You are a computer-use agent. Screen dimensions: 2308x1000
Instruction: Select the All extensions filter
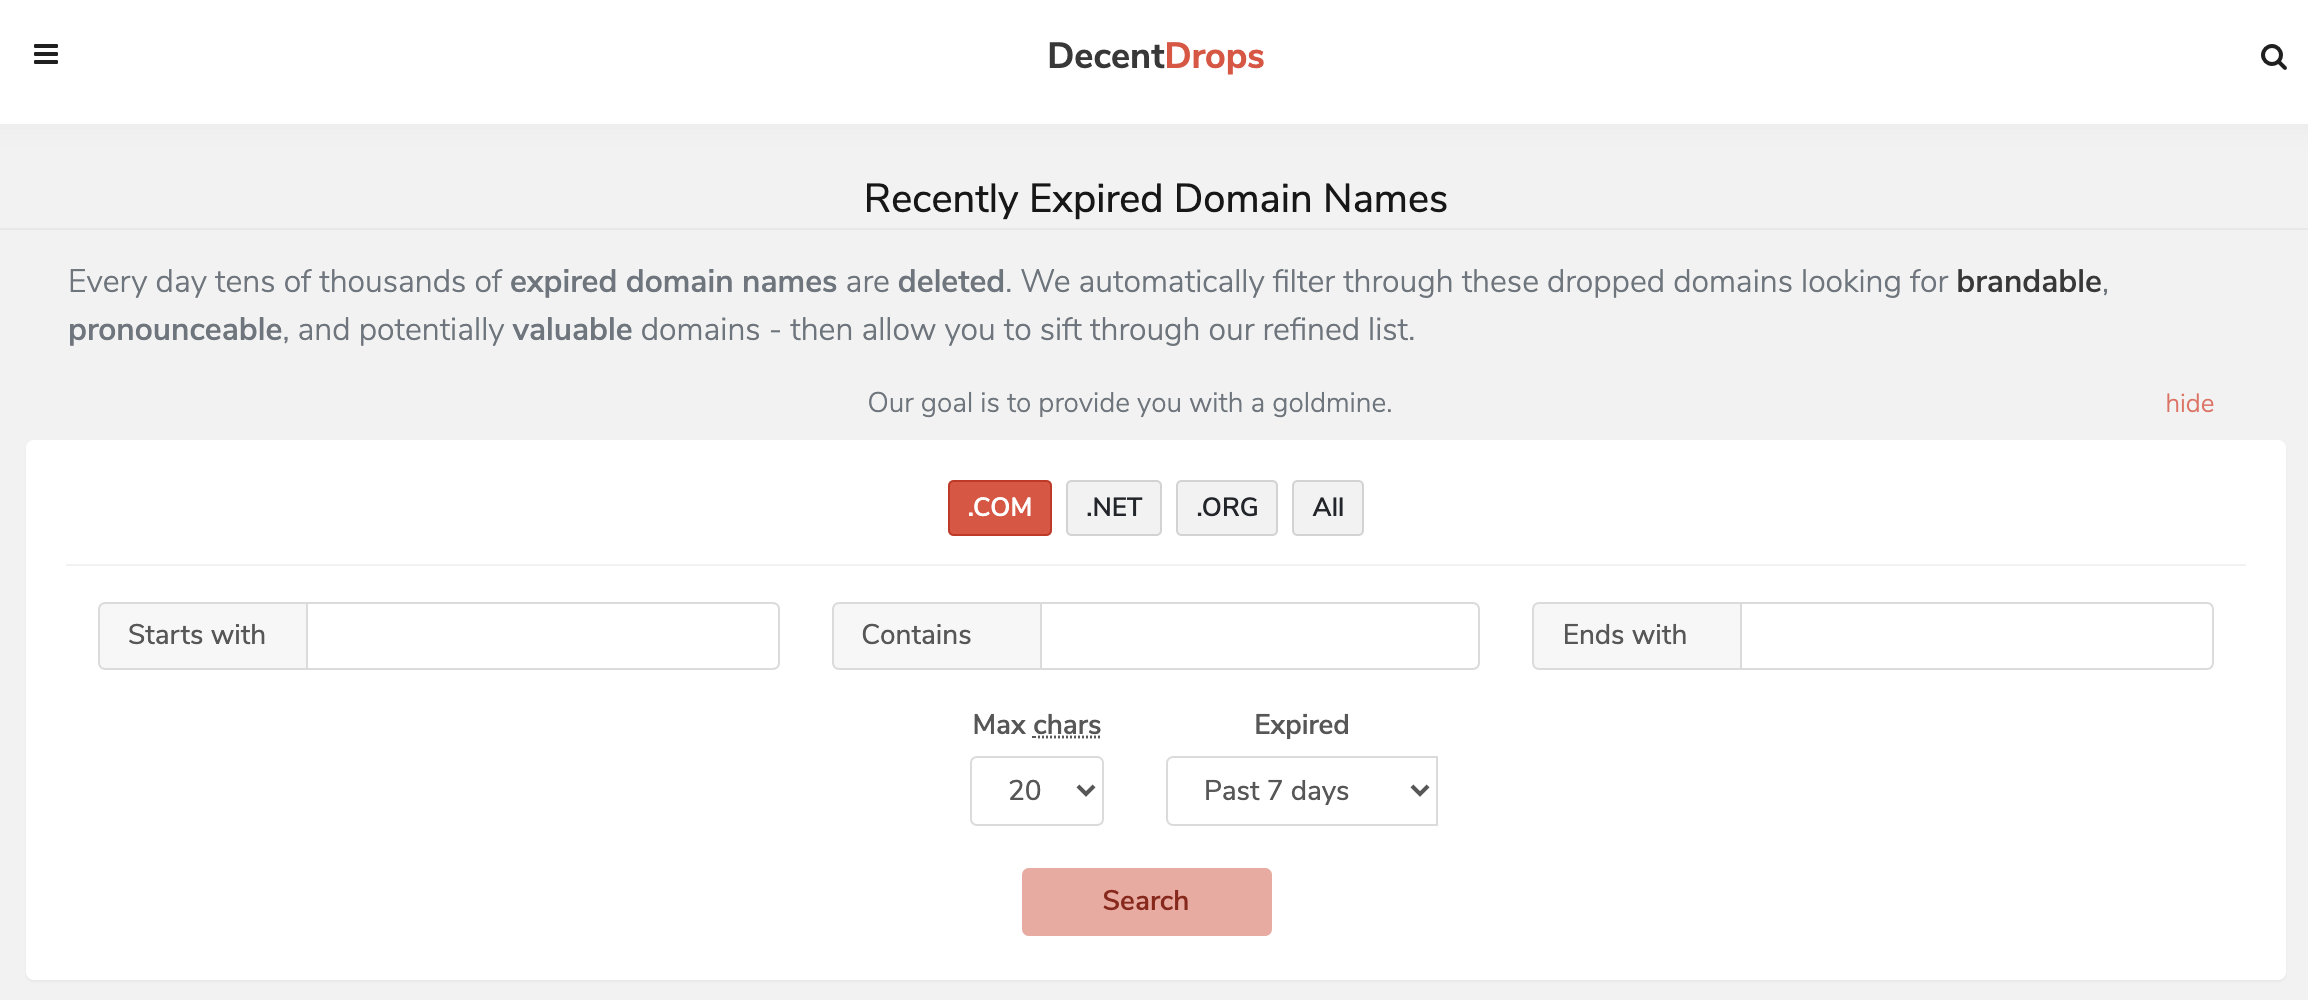1328,507
